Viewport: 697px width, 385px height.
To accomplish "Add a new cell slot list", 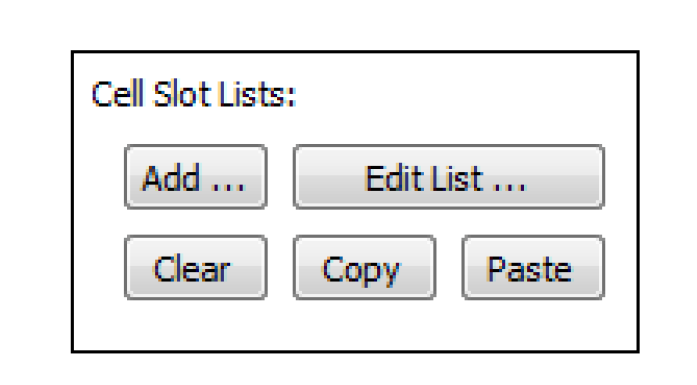I will click(x=196, y=177).
